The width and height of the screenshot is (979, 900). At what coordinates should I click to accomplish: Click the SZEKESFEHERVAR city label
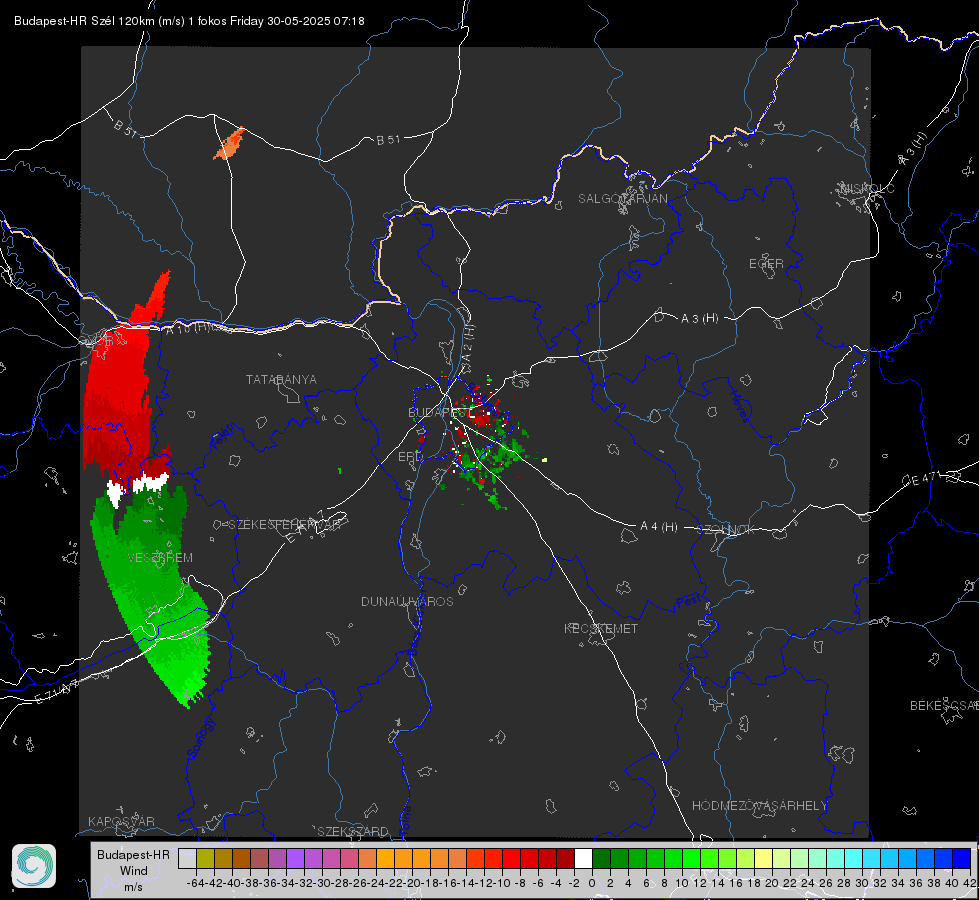pyautogui.click(x=286, y=525)
